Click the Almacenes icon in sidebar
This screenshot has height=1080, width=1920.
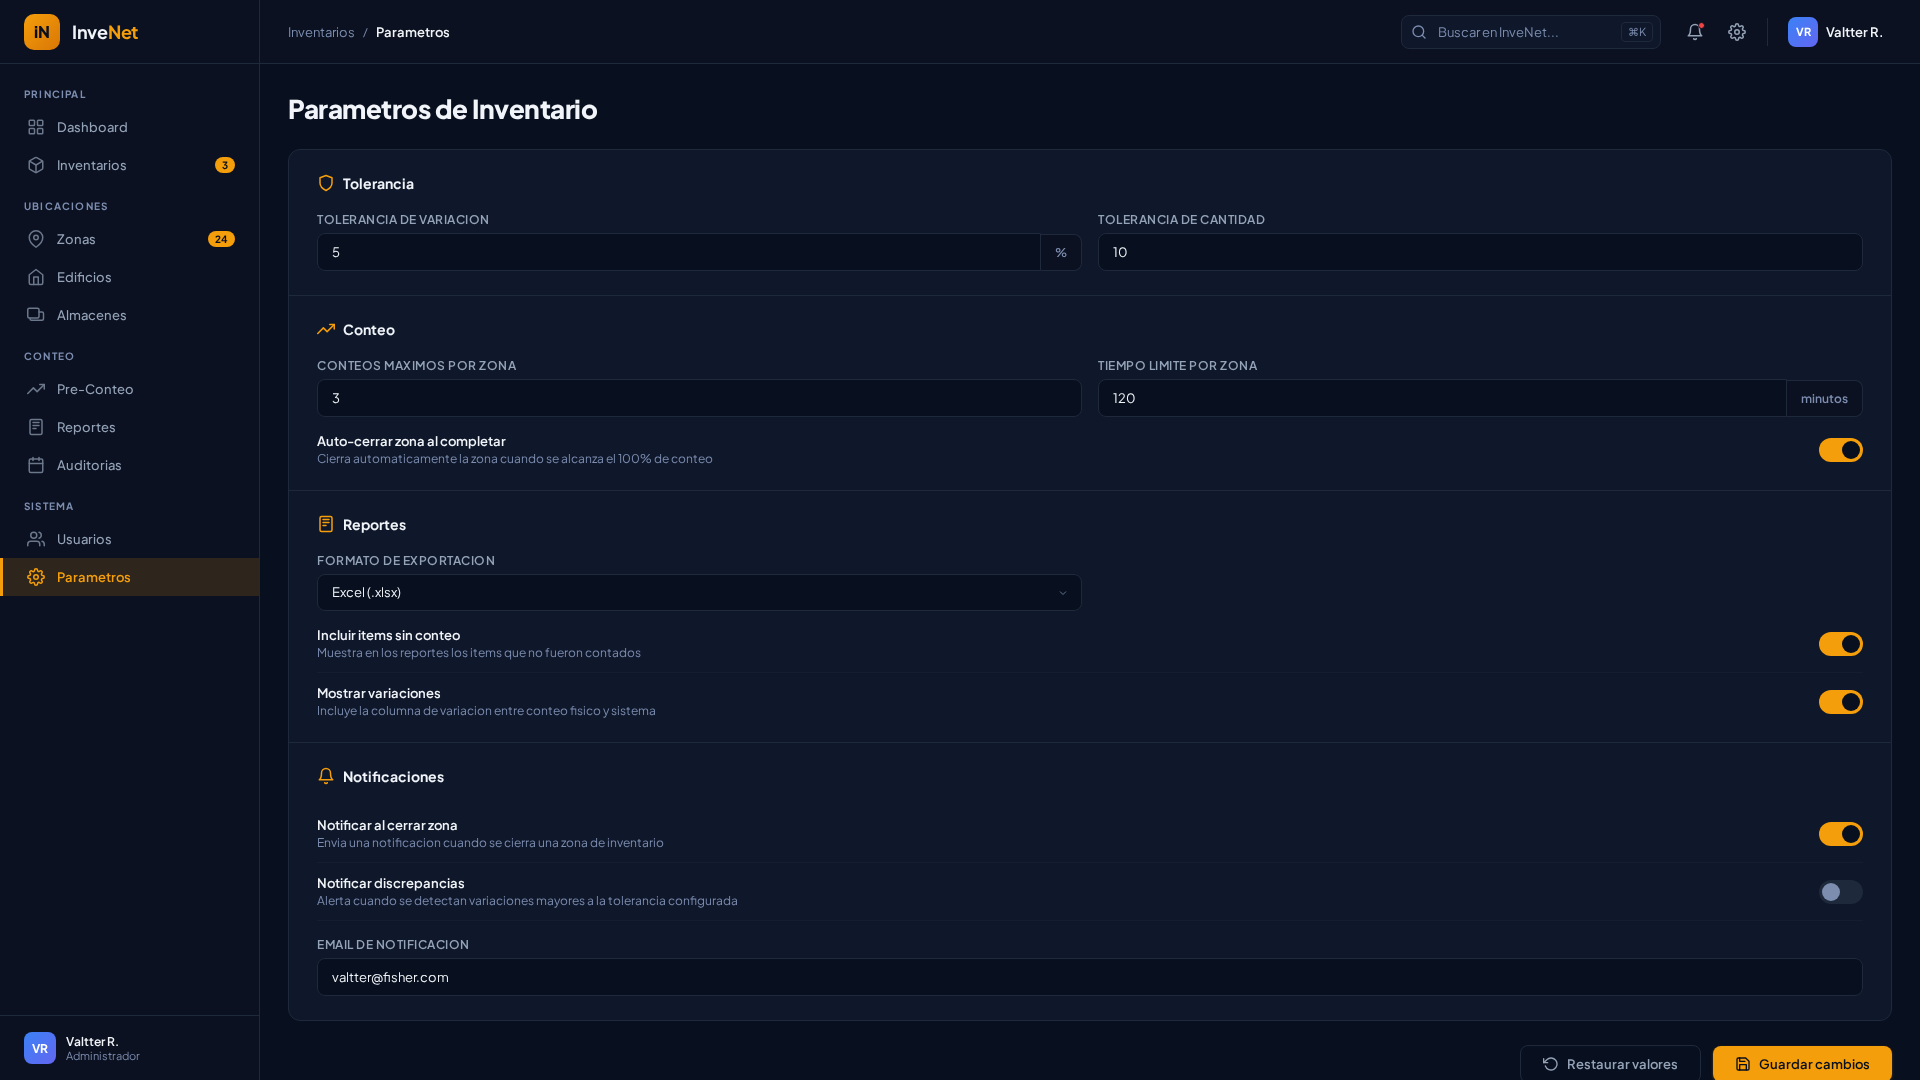point(36,315)
